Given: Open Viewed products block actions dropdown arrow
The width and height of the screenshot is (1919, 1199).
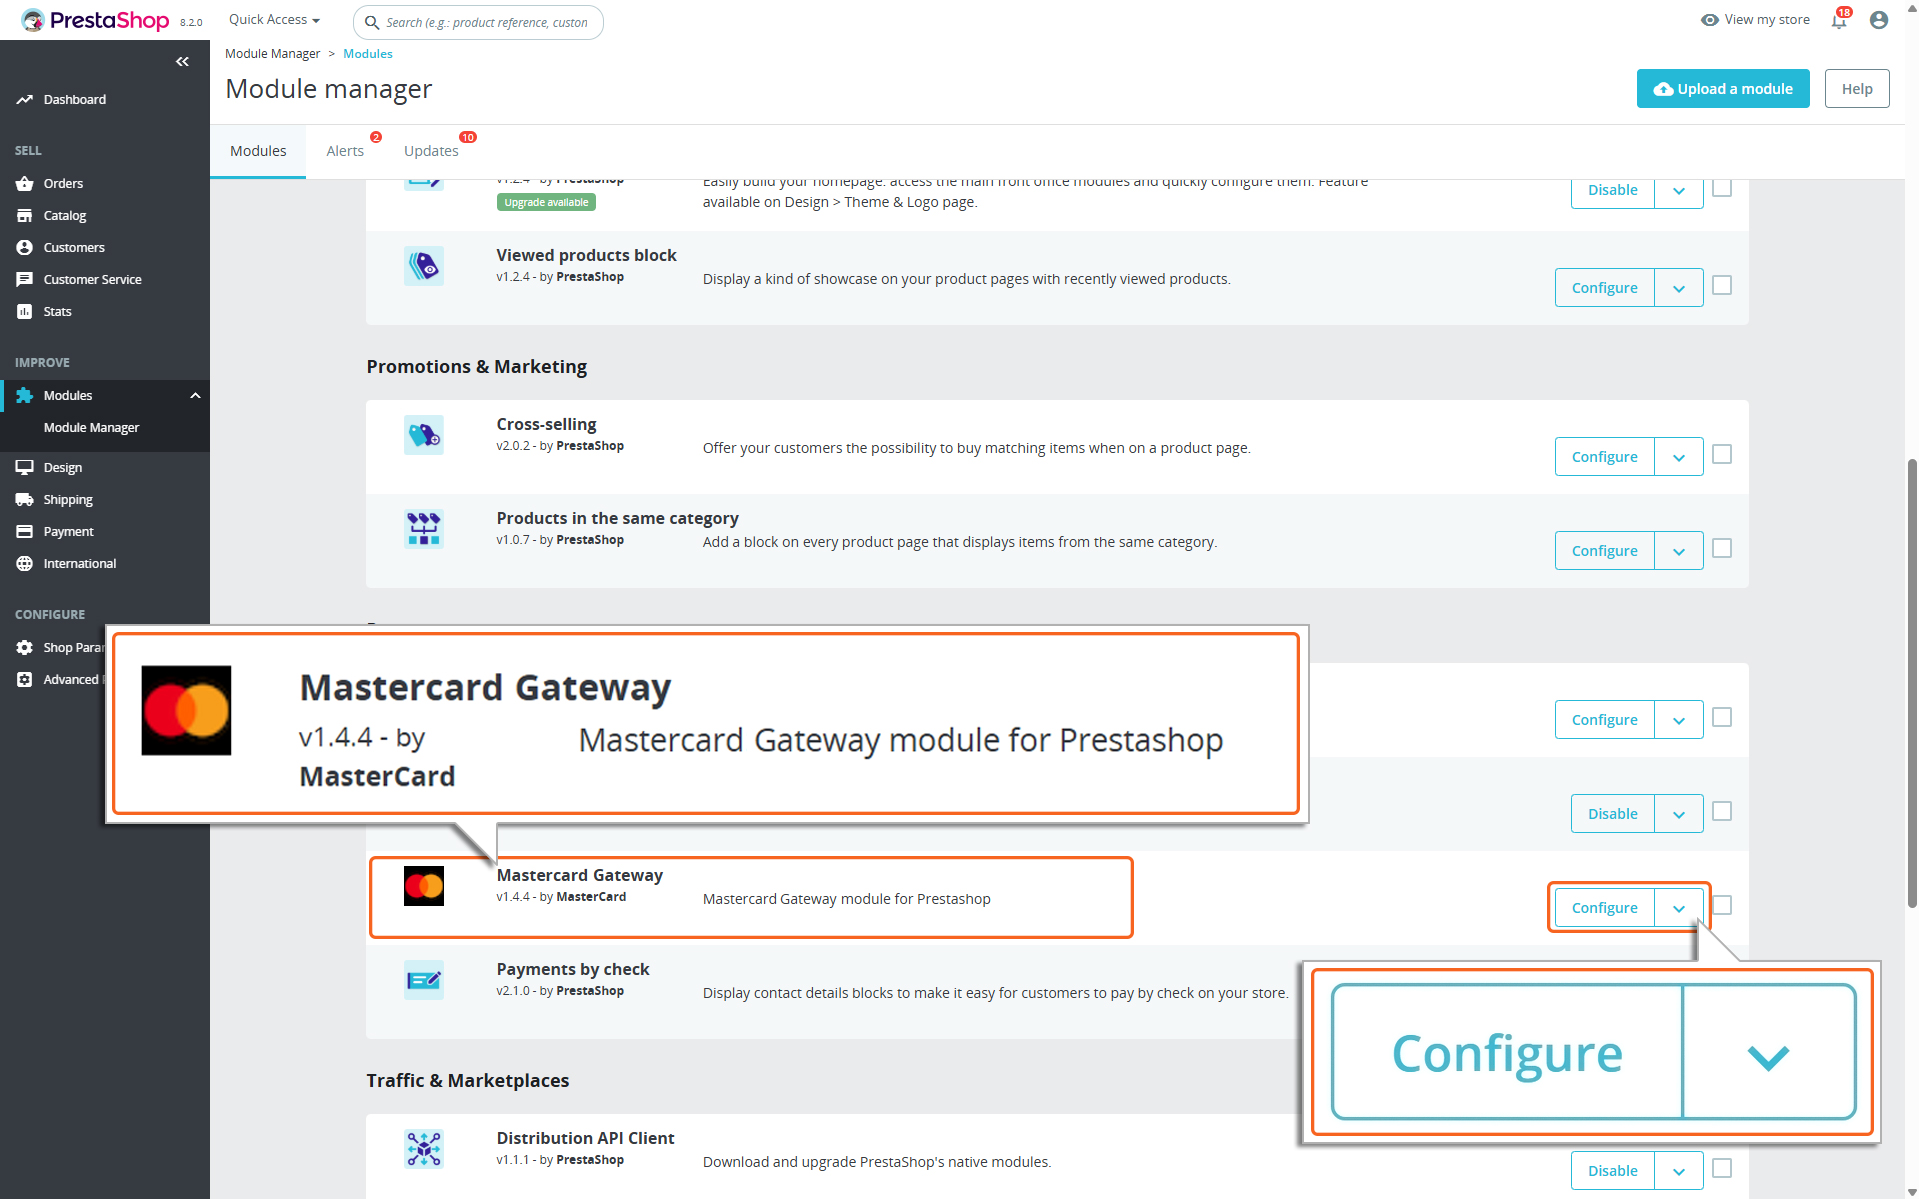Looking at the screenshot, I should coord(1679,288).
